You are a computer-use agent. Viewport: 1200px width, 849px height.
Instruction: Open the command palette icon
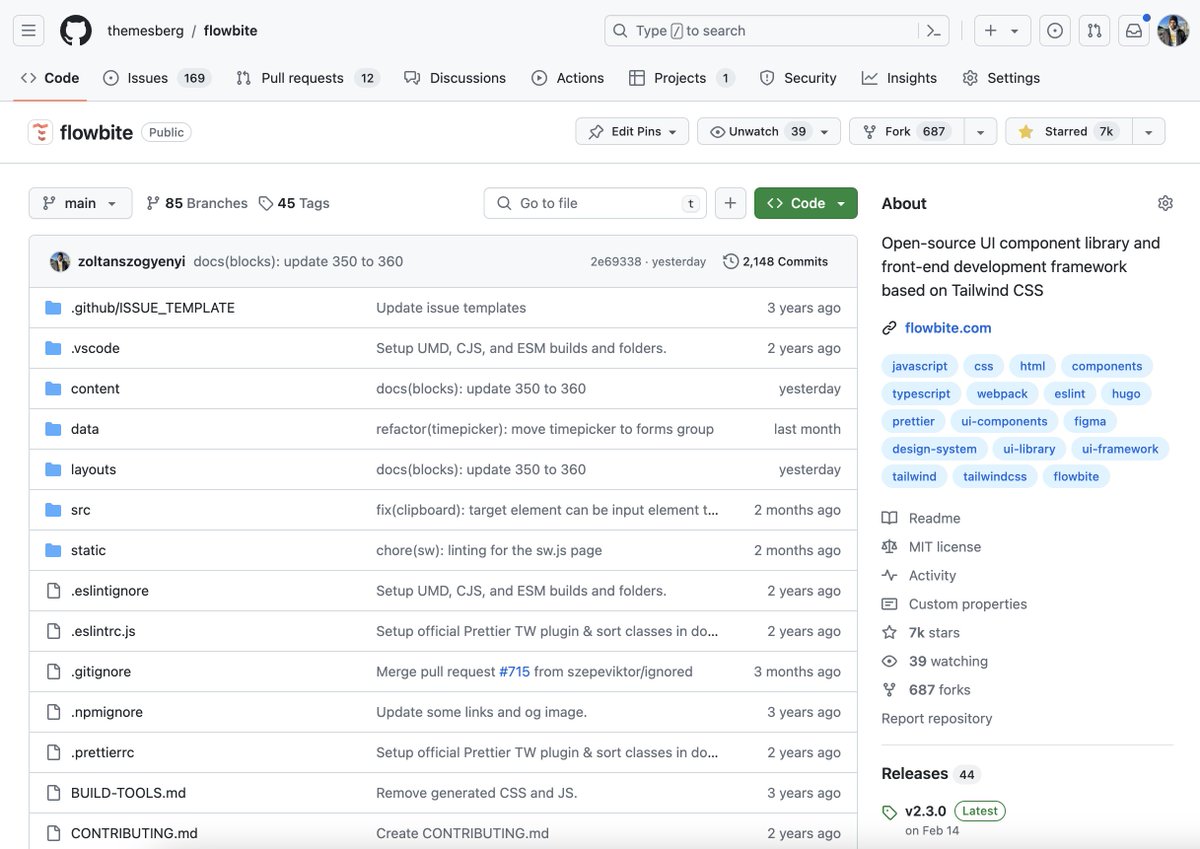click(933, 31)
